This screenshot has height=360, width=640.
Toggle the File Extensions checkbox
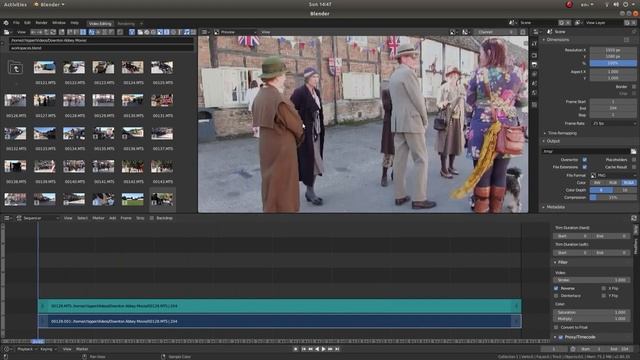click(584, 167)
